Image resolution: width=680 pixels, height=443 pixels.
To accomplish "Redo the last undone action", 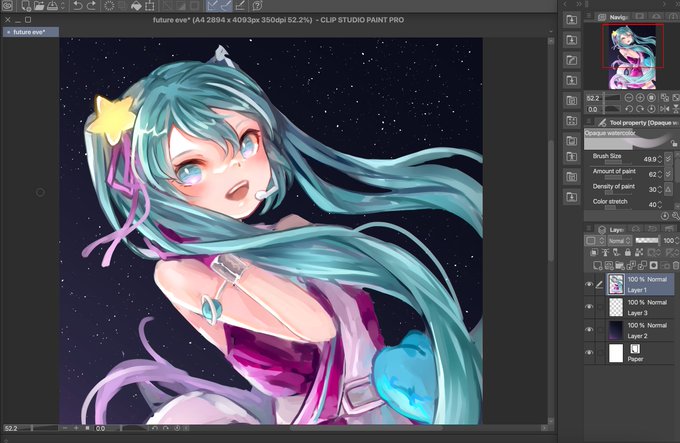I will click(91, 6).
